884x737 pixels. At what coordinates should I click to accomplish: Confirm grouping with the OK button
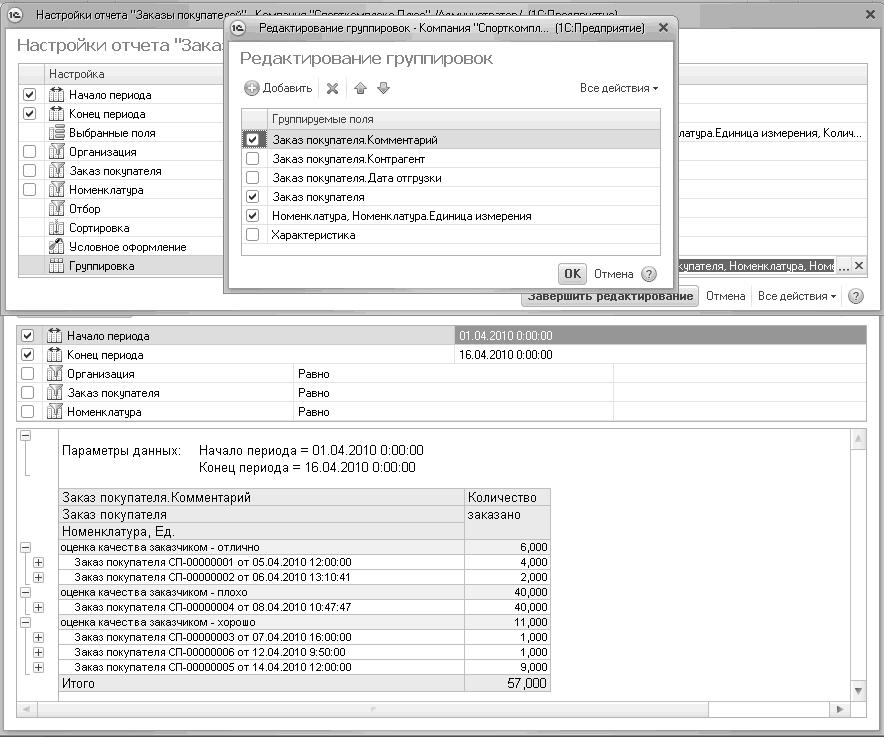point(572,274)
